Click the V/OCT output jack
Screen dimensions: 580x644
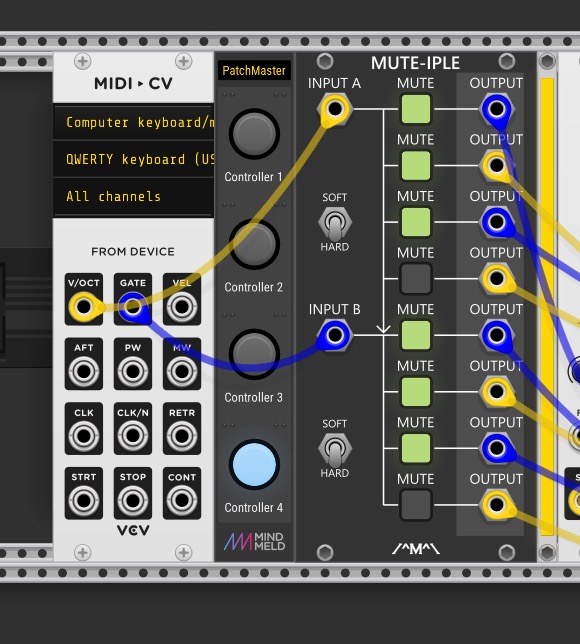pos(84,306)
